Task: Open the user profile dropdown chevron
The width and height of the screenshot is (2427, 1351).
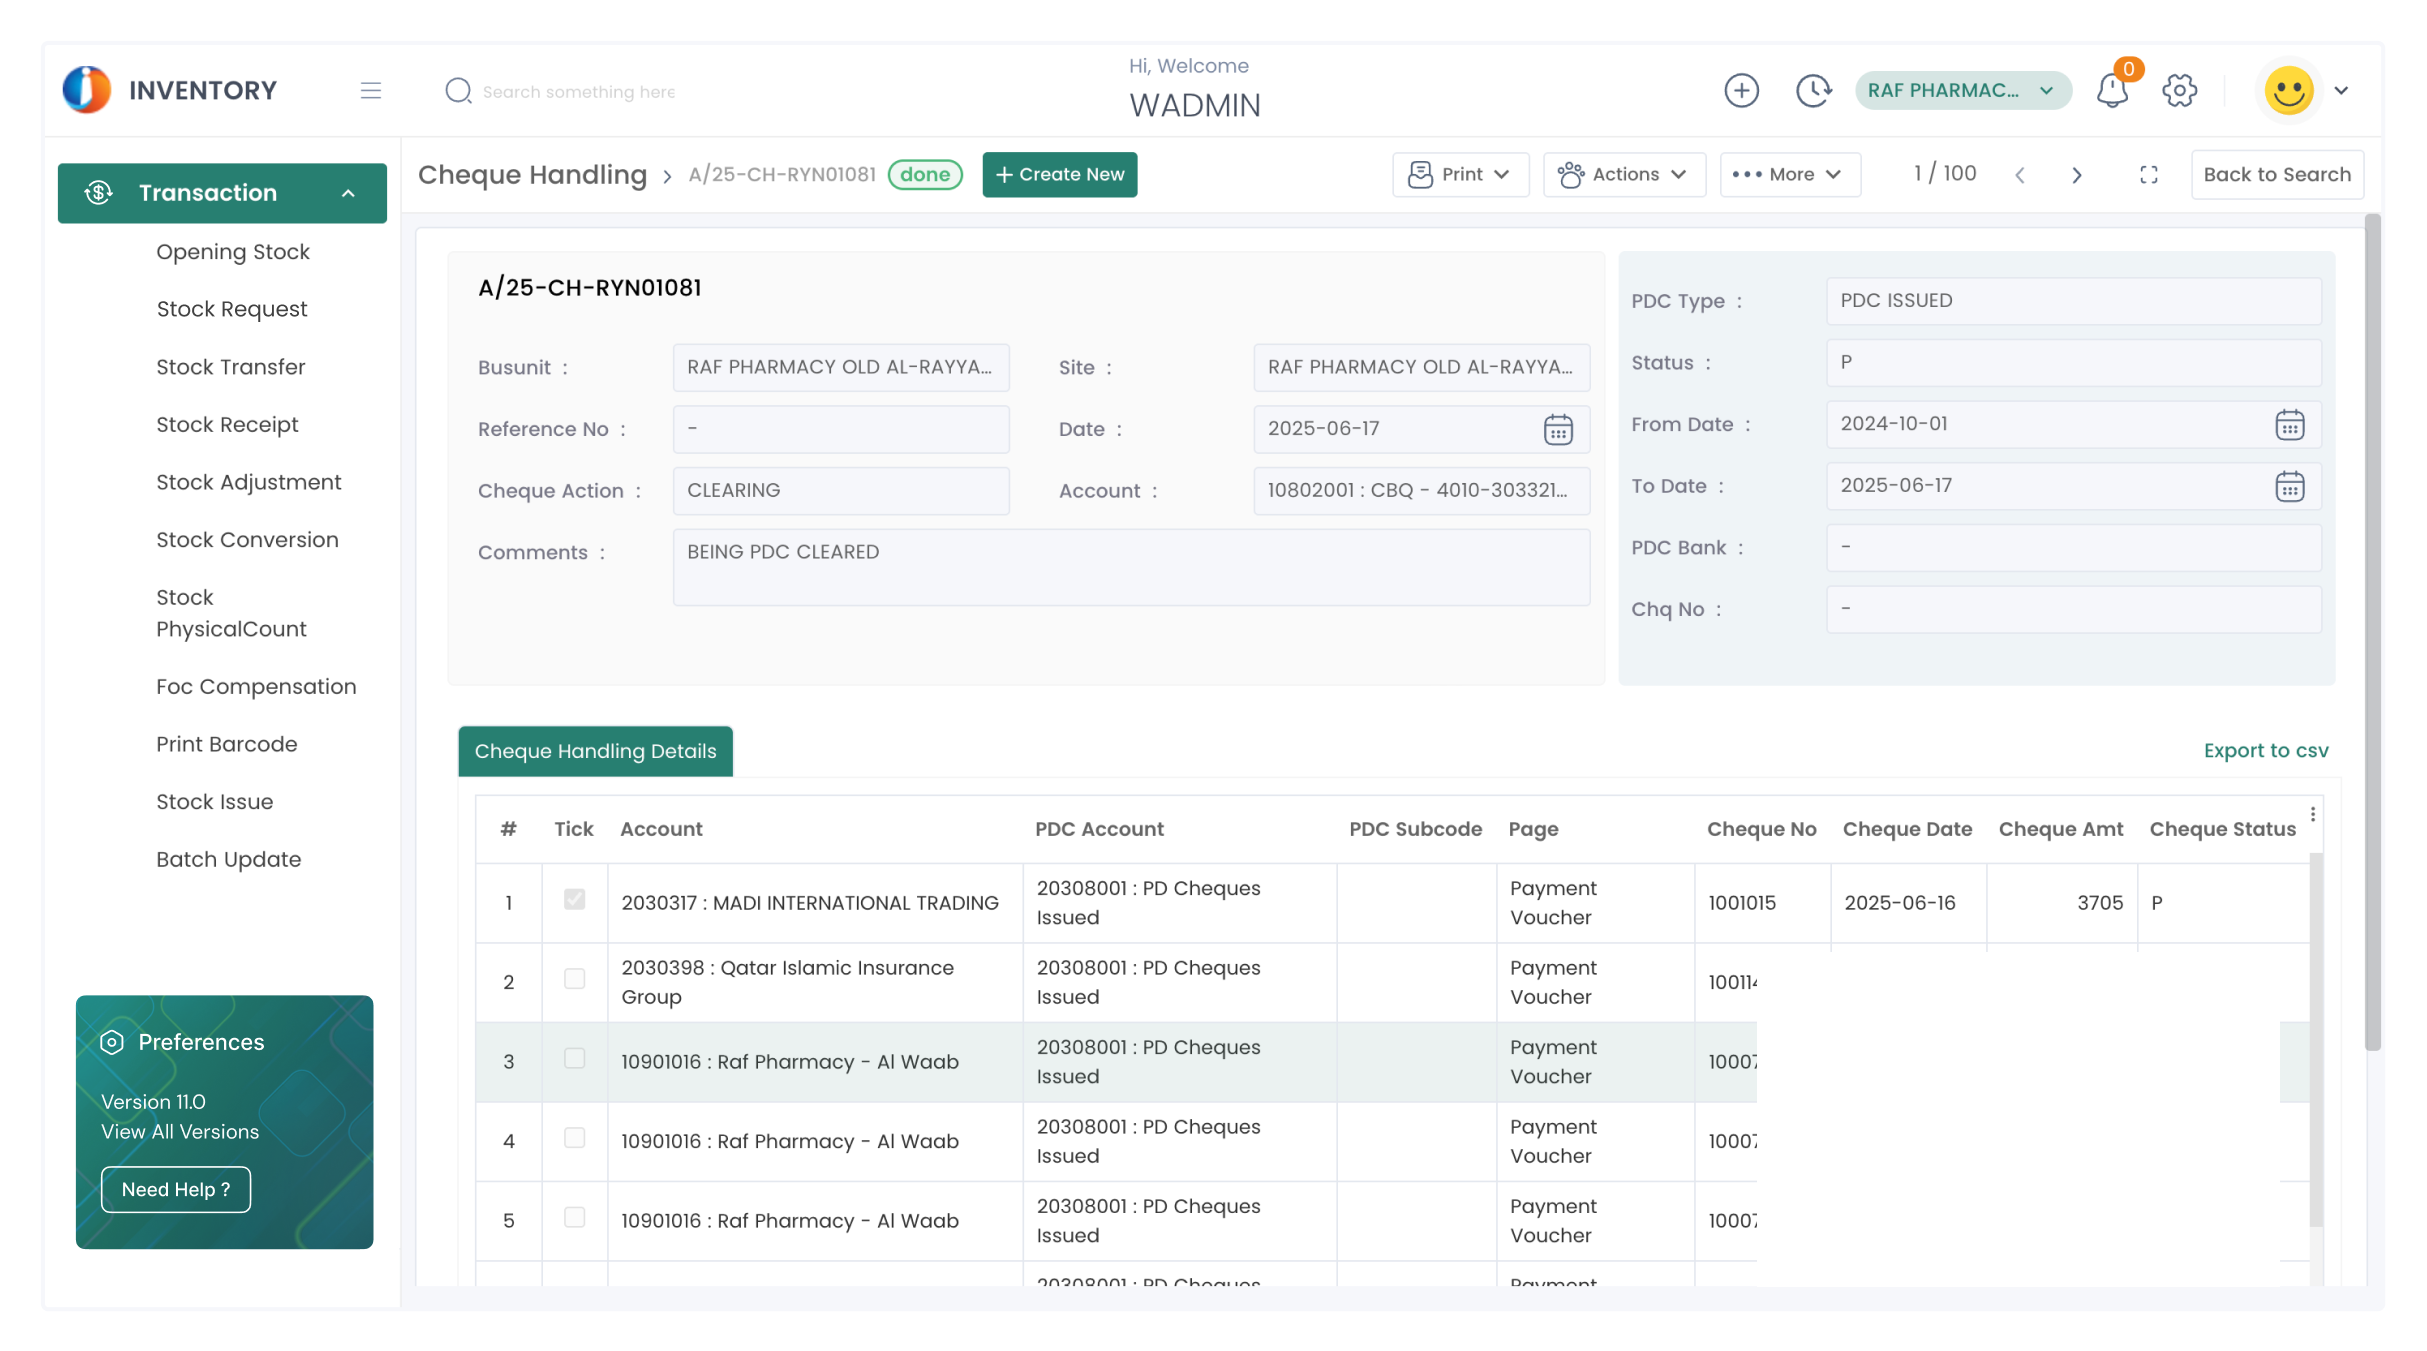Action: (2341, 90)
